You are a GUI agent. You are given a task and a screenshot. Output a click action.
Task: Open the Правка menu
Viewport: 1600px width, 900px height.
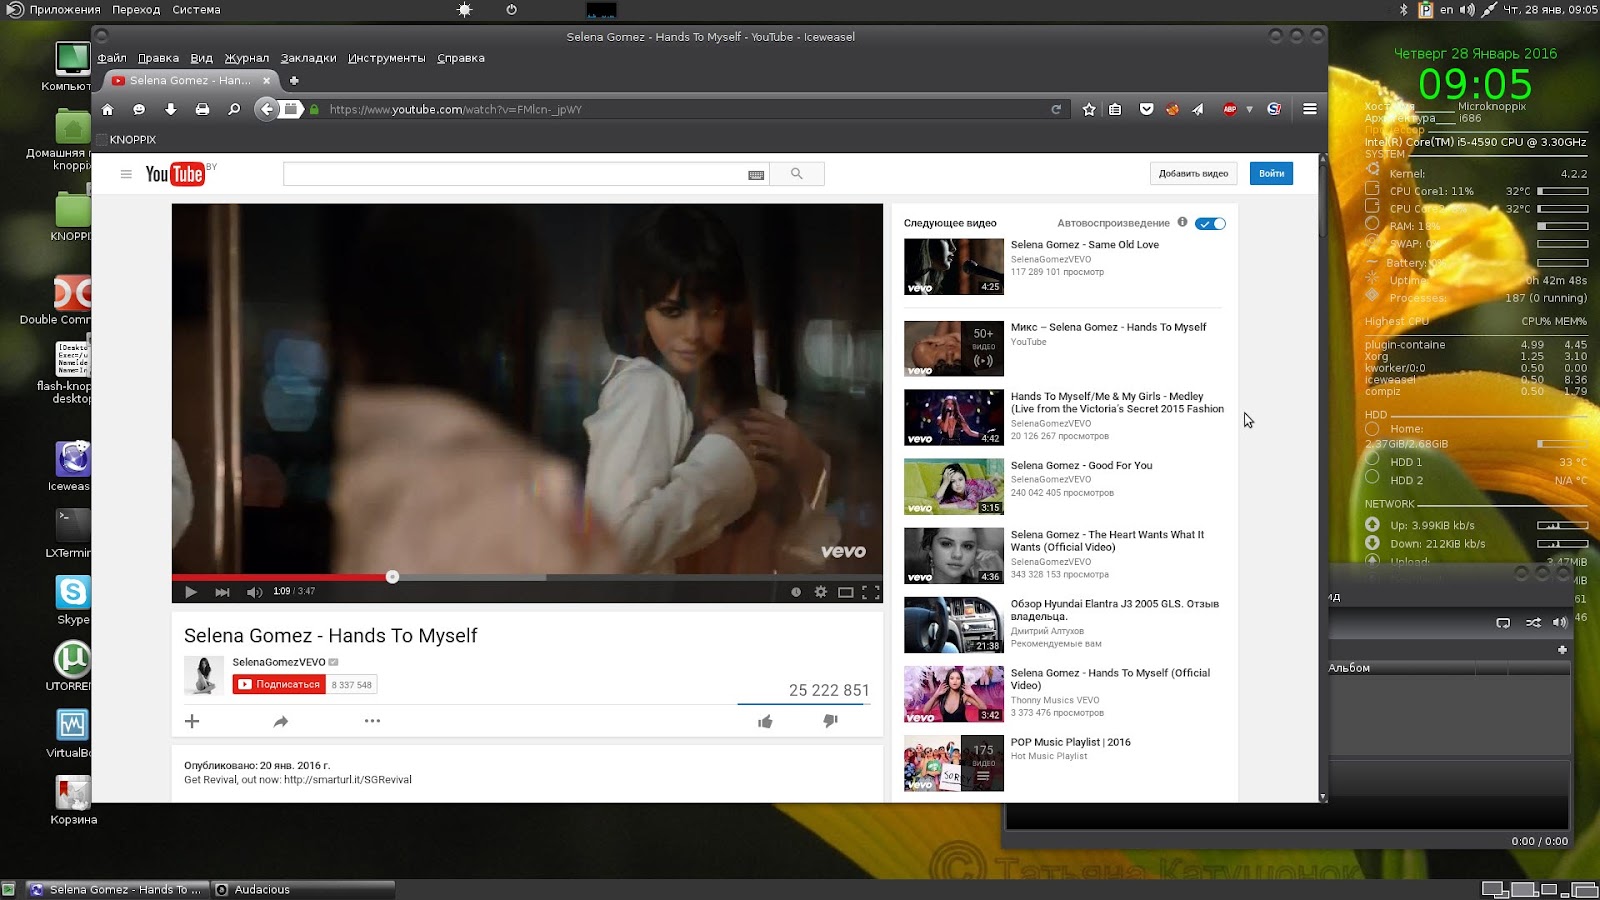coord(158,58)
